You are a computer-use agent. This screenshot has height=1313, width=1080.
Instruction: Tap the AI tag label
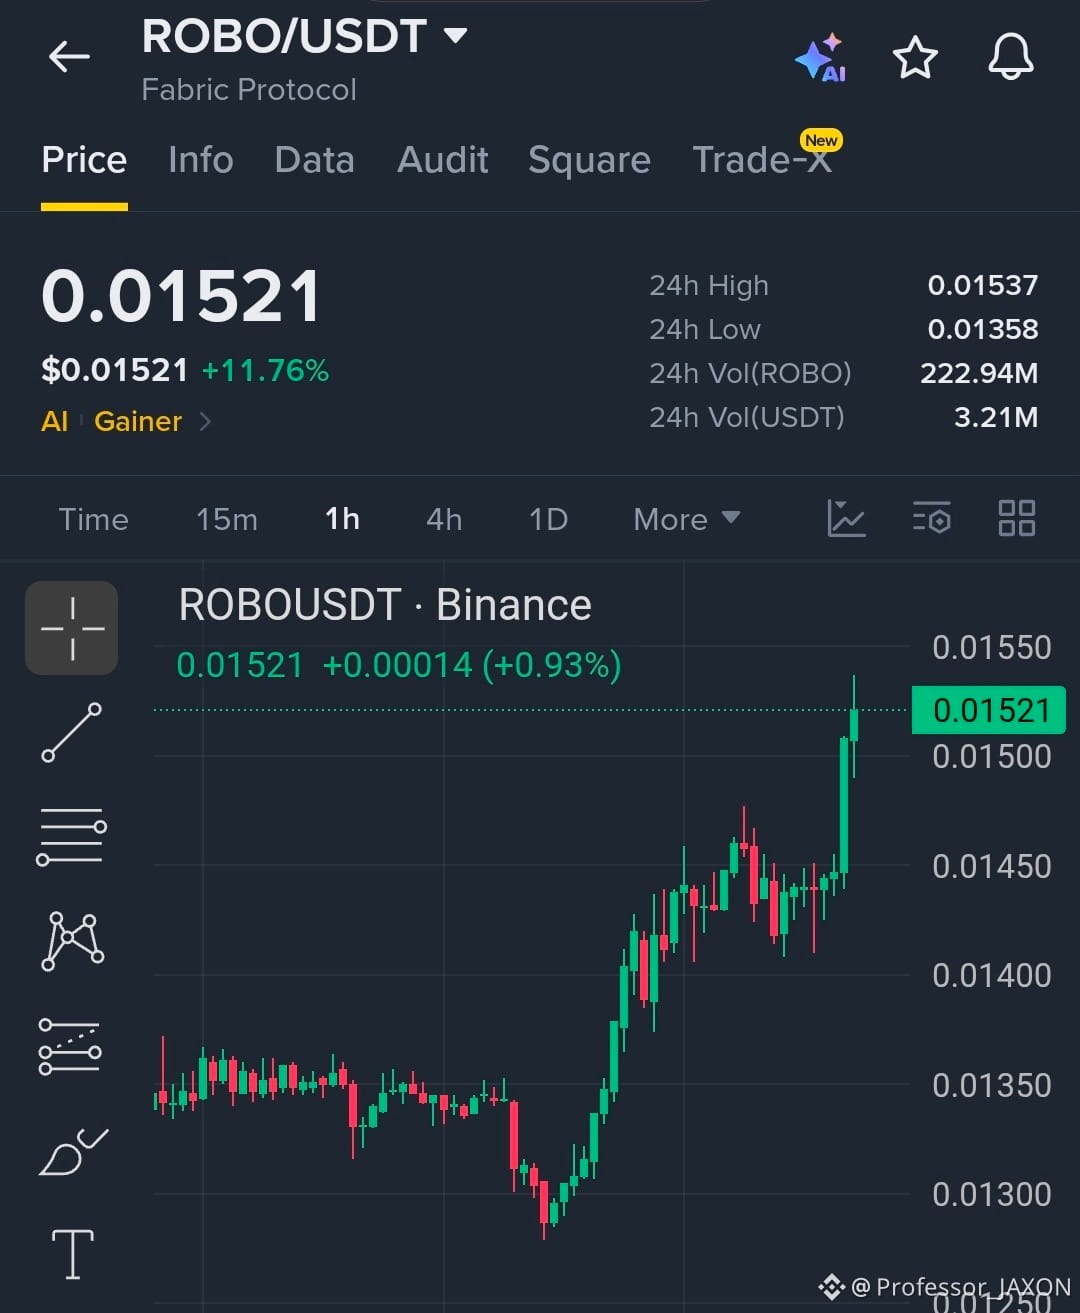pyautogui.click(x=55, y=421)
